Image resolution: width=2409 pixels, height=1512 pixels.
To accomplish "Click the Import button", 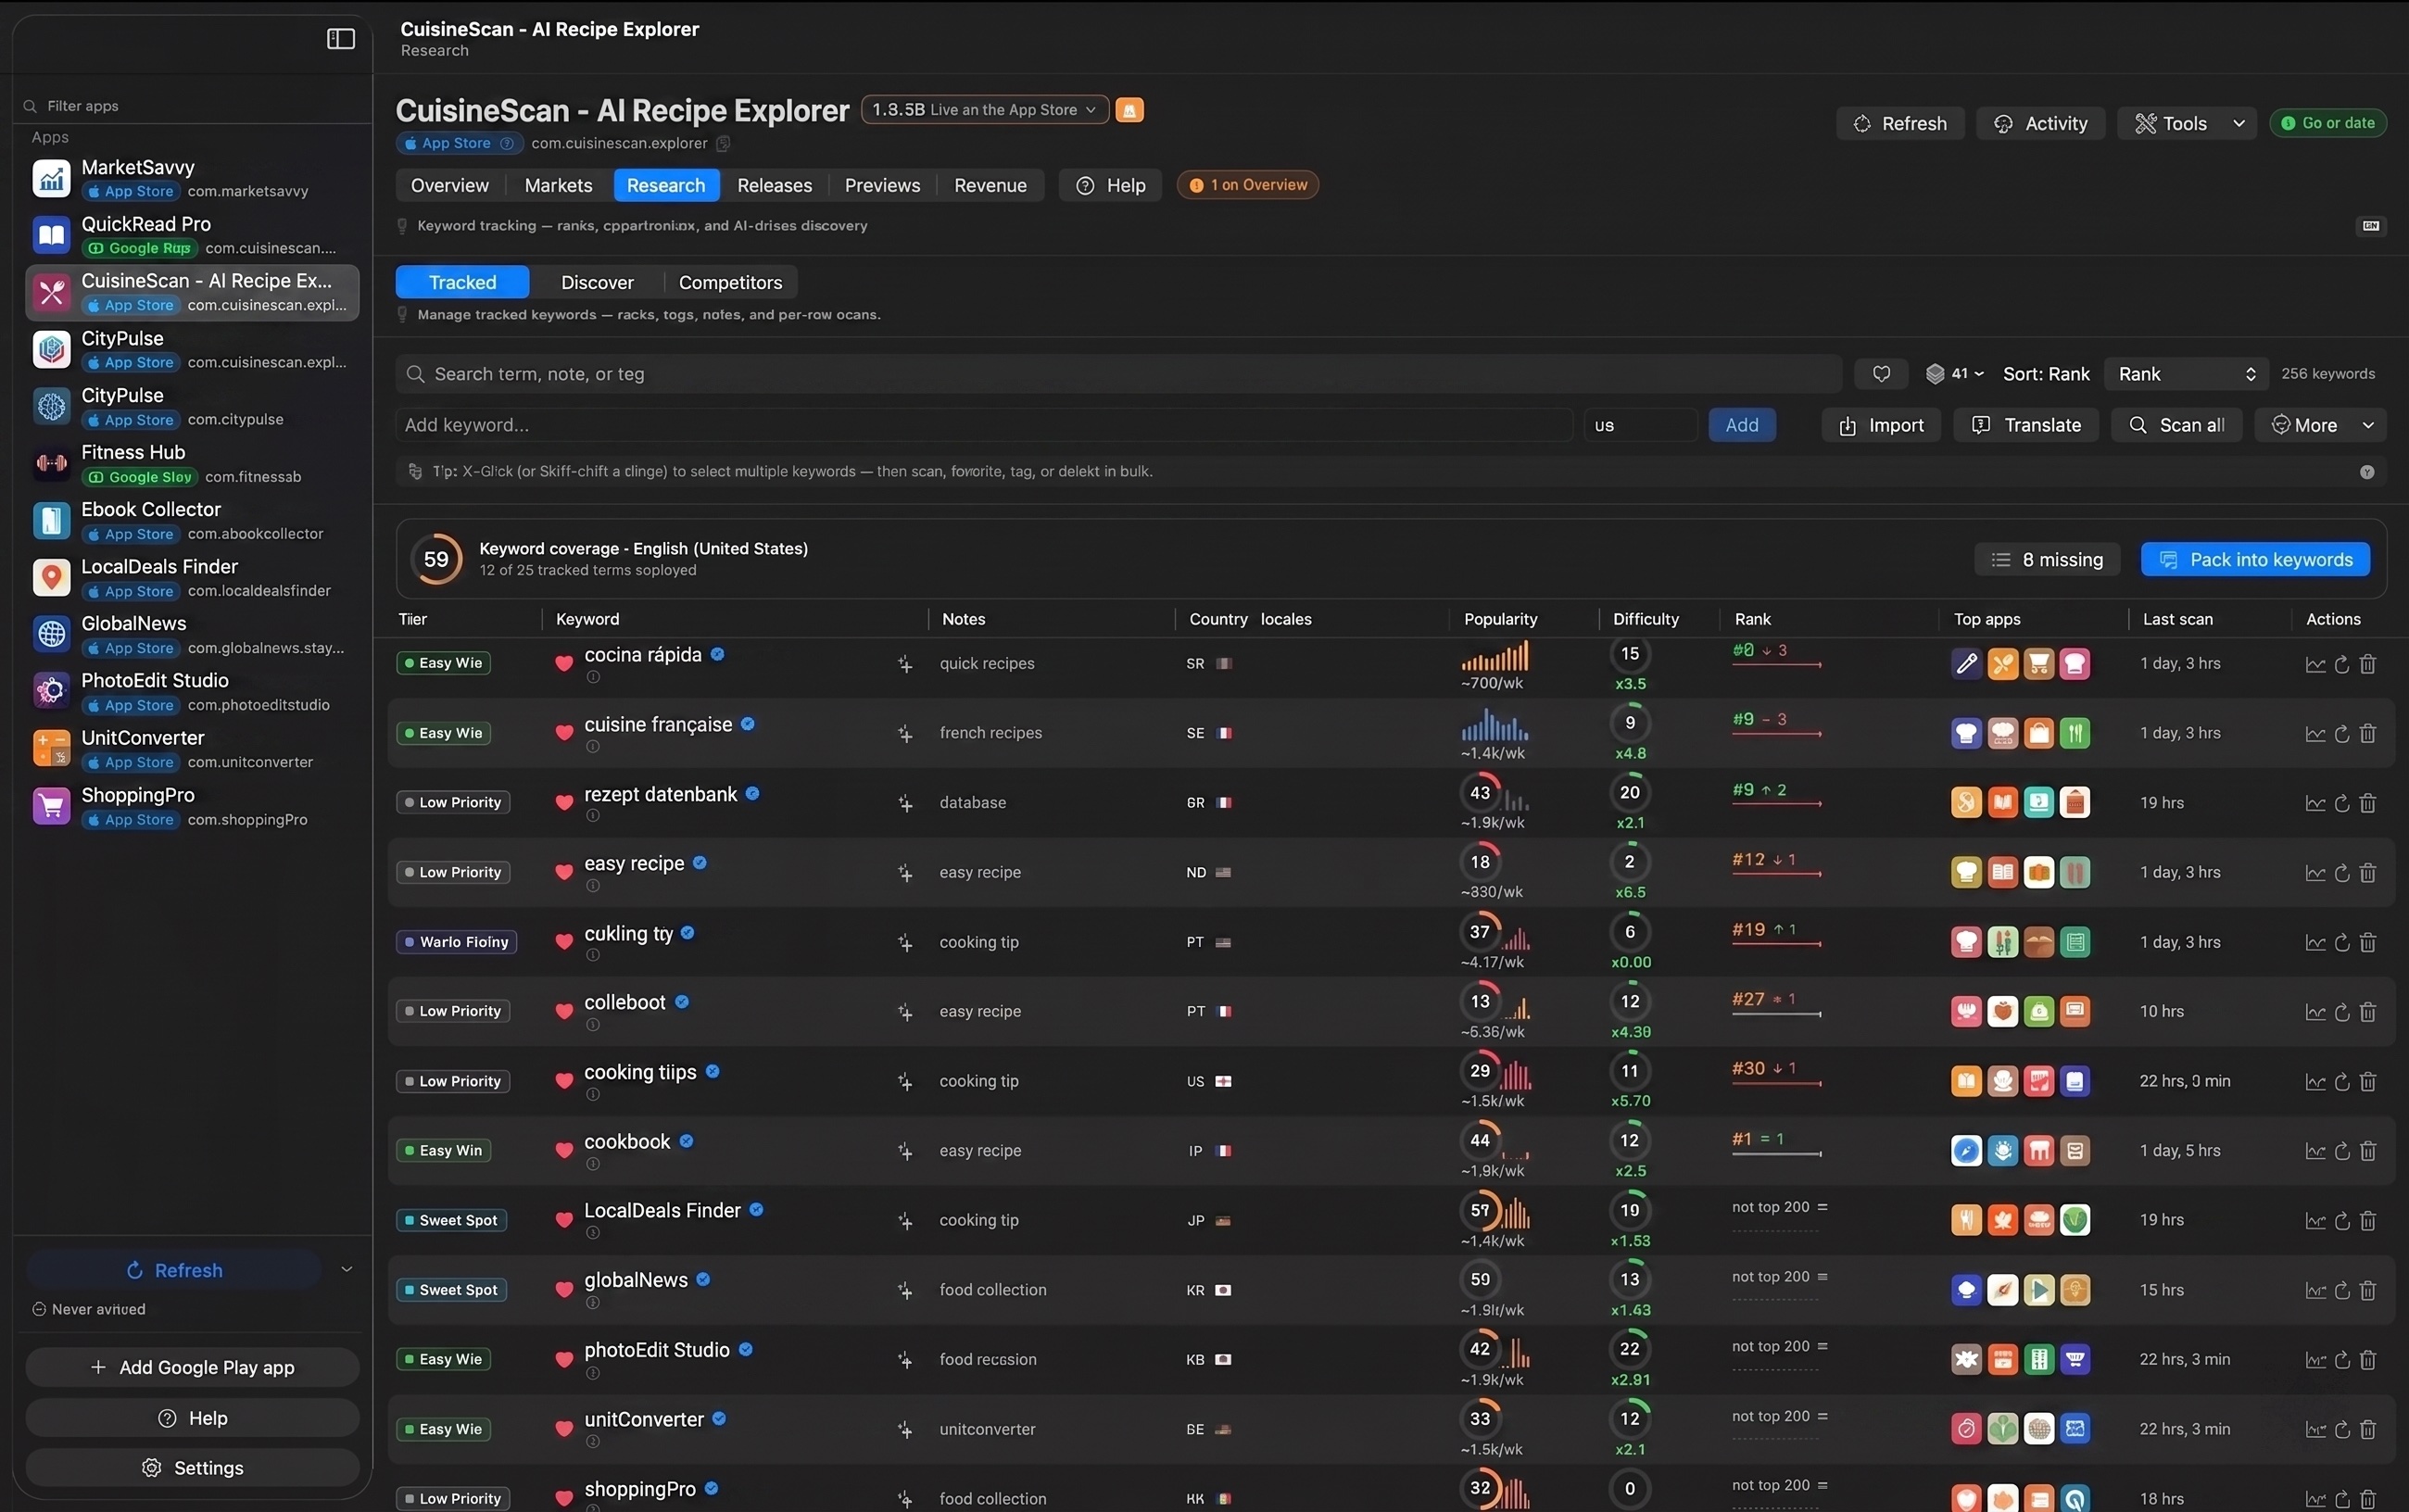I will (1881, 425).
